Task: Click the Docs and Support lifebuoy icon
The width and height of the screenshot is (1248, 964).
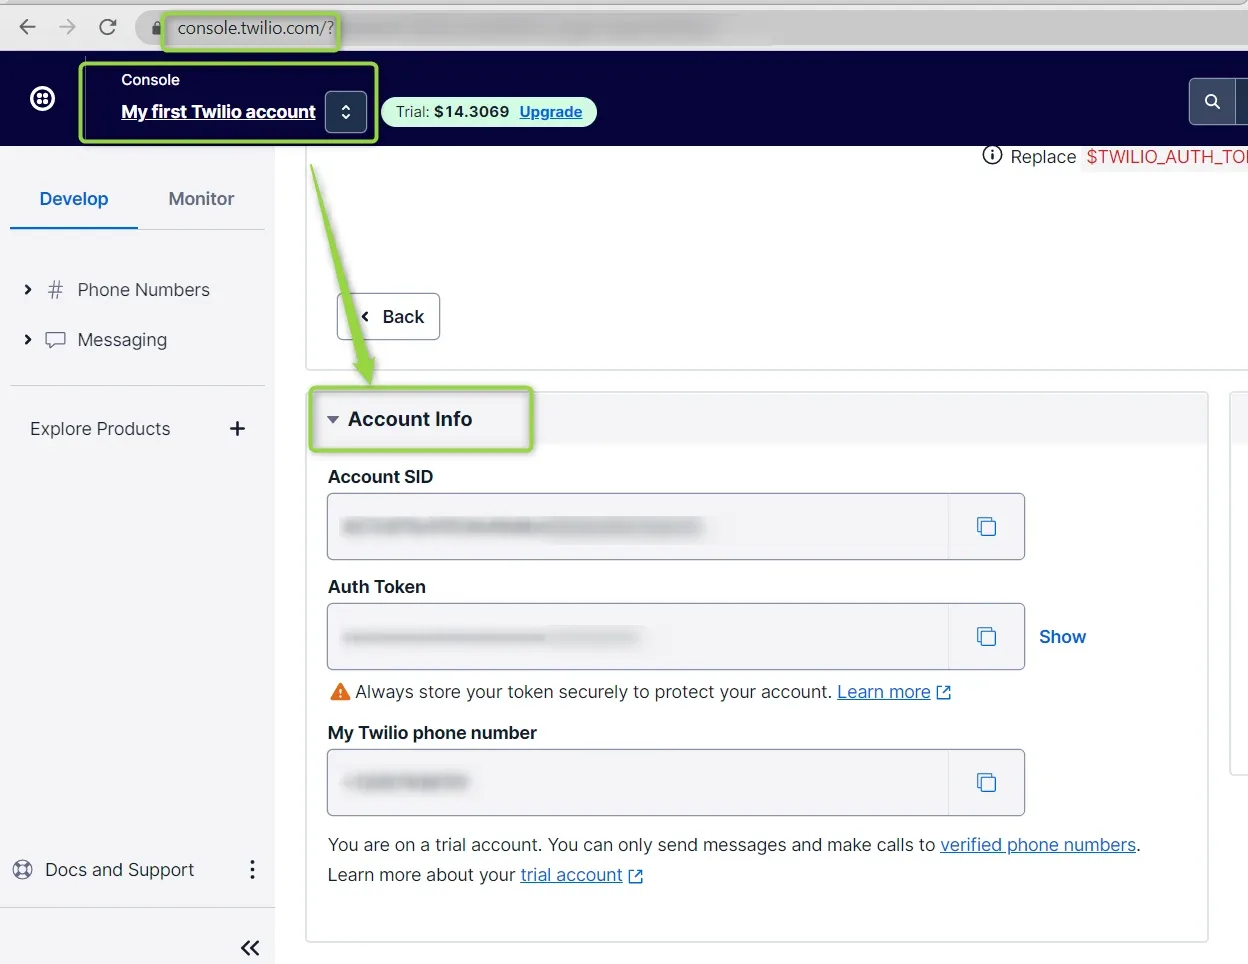Action: [x=22, y=870]
